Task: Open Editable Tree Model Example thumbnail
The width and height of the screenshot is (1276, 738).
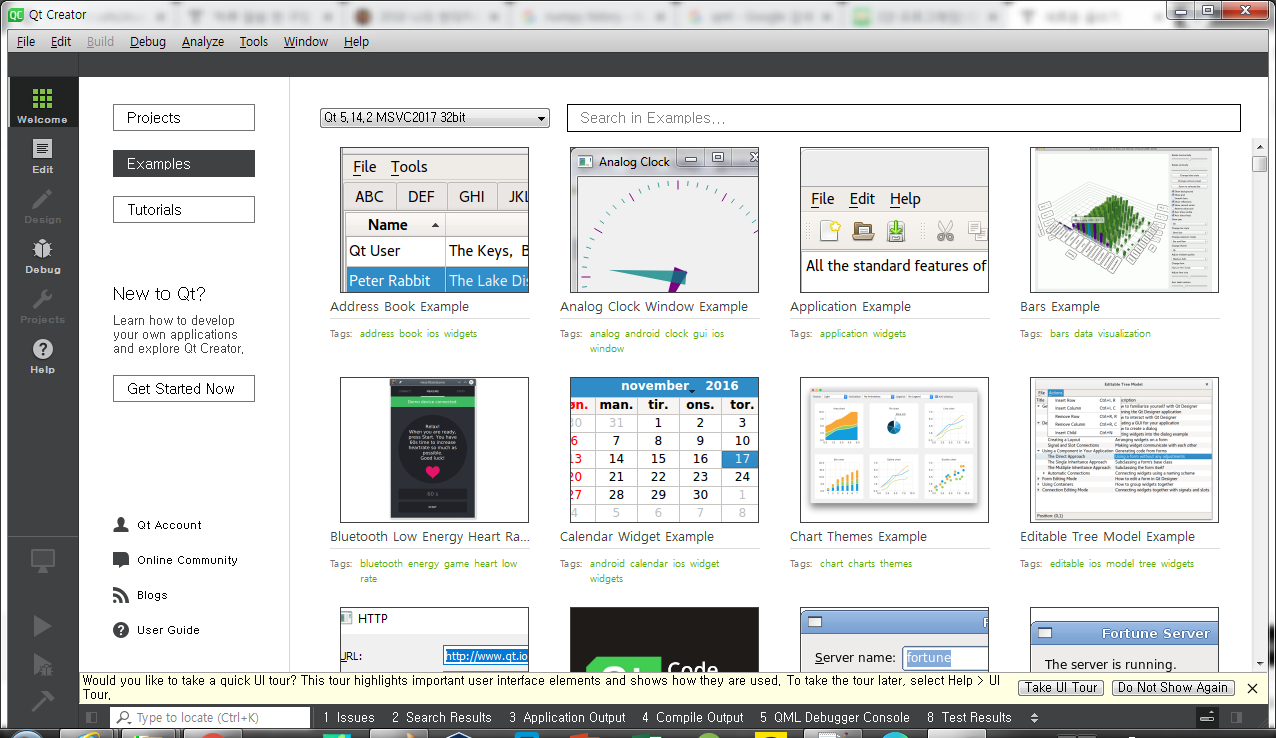Action: pos(1124,450)
